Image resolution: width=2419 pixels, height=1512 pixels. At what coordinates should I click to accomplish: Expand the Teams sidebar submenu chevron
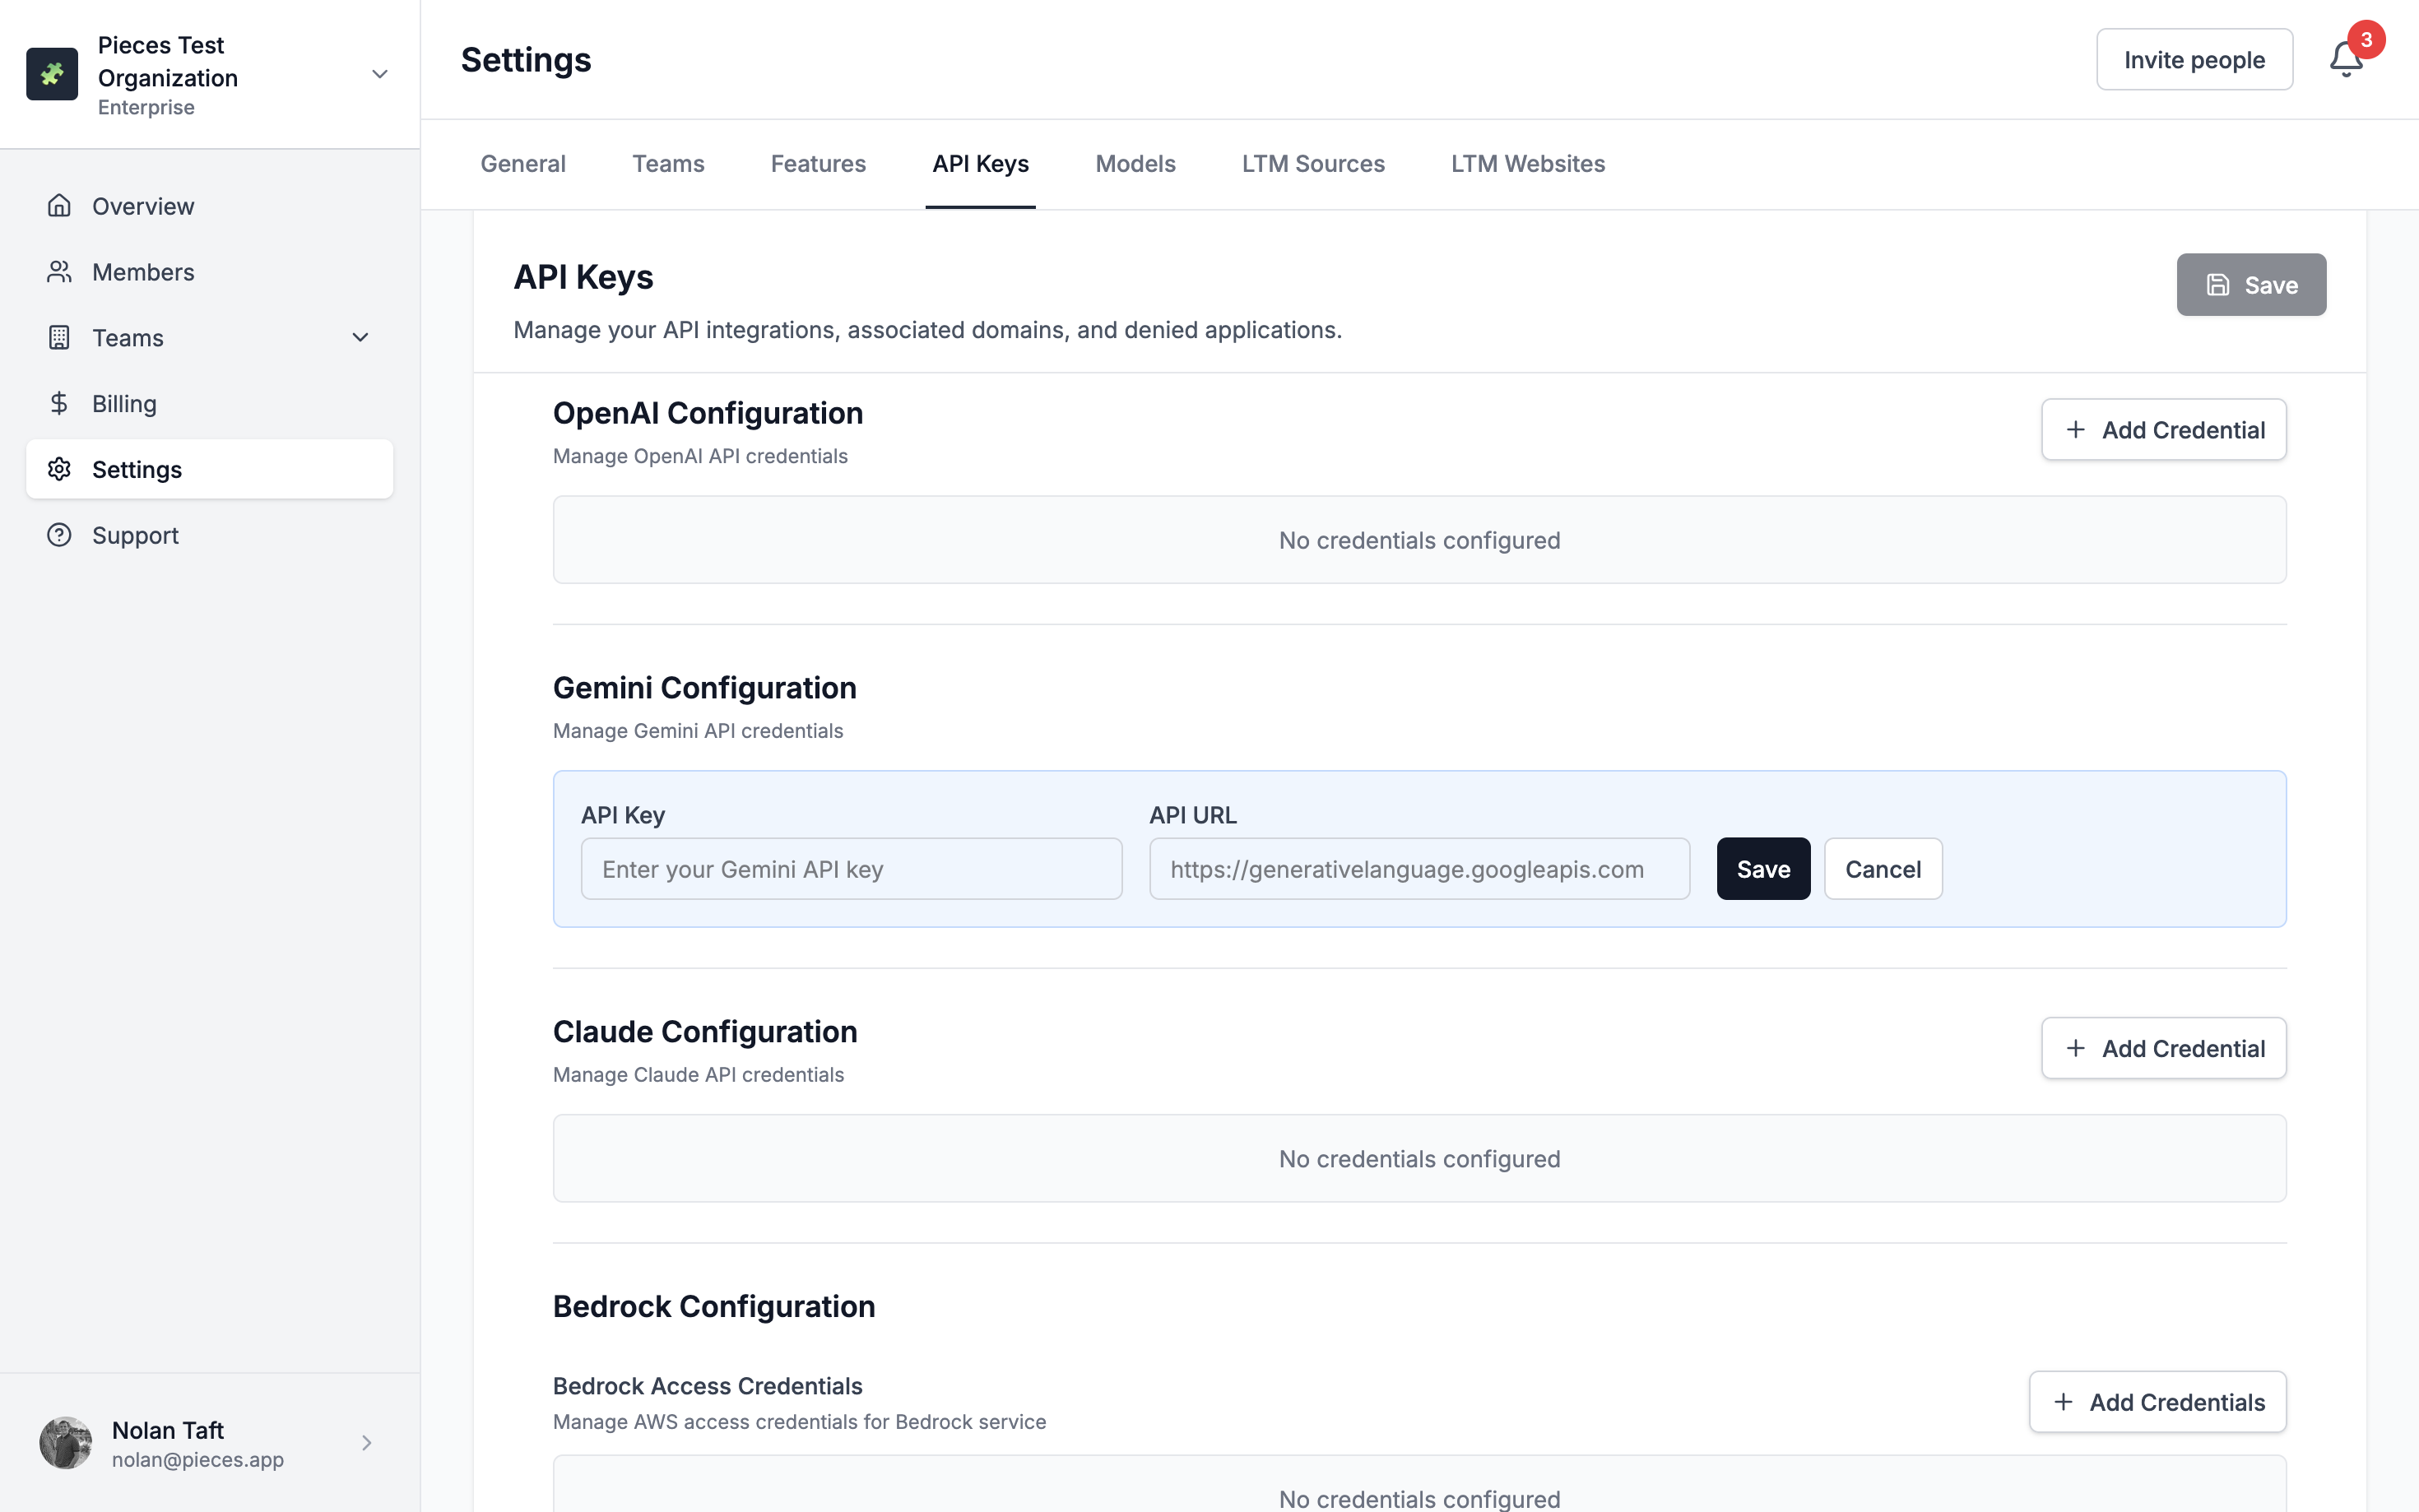tap(360, 338)
